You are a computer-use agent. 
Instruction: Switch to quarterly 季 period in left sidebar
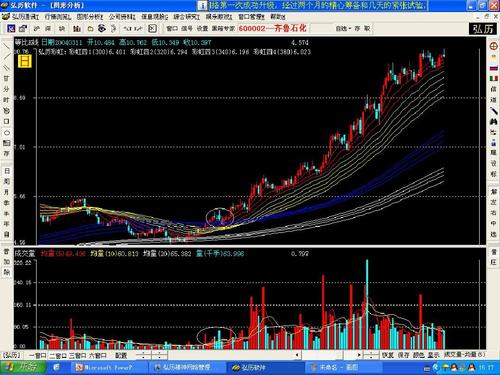point(6,203)
